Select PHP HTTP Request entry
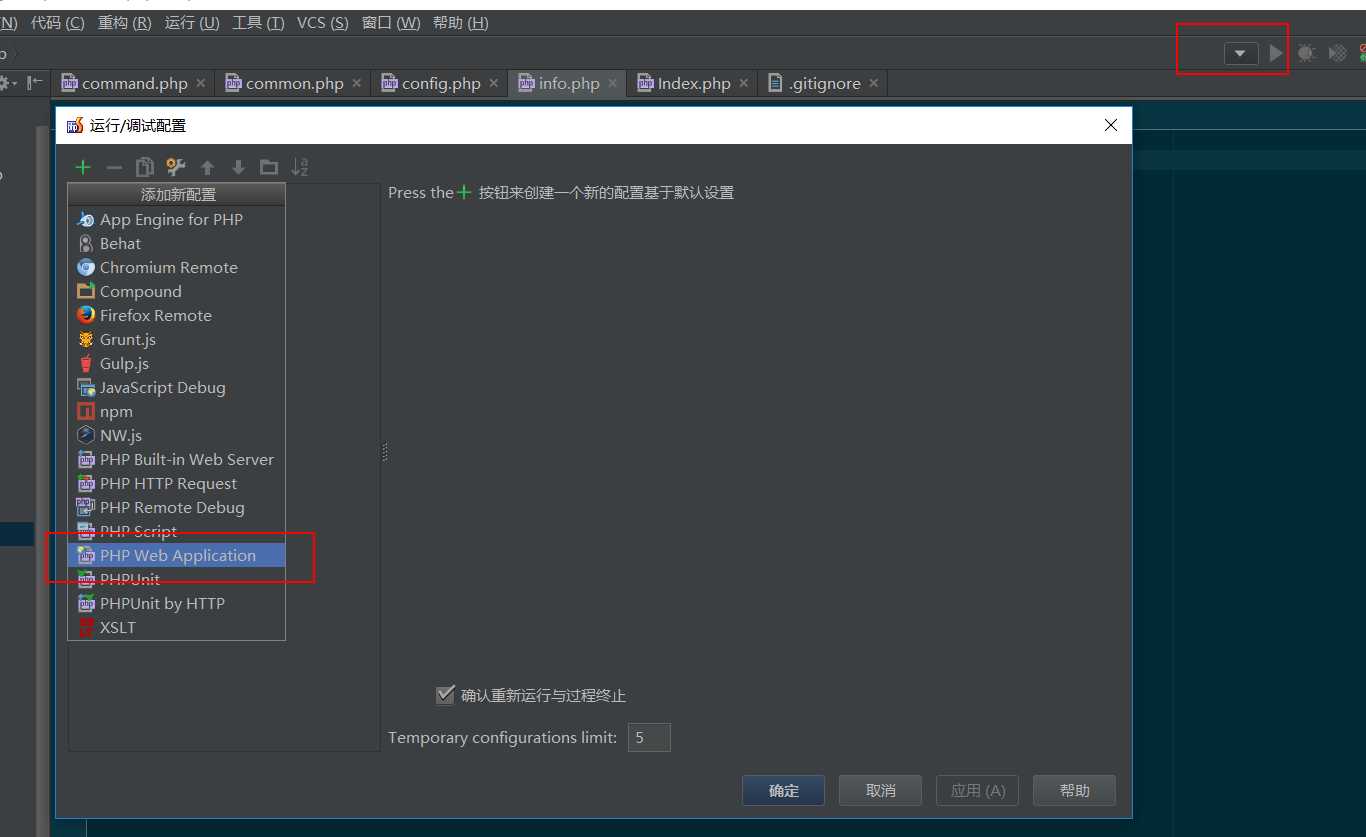The width and height of the screenshot is (1366, 837). (177, 483)
